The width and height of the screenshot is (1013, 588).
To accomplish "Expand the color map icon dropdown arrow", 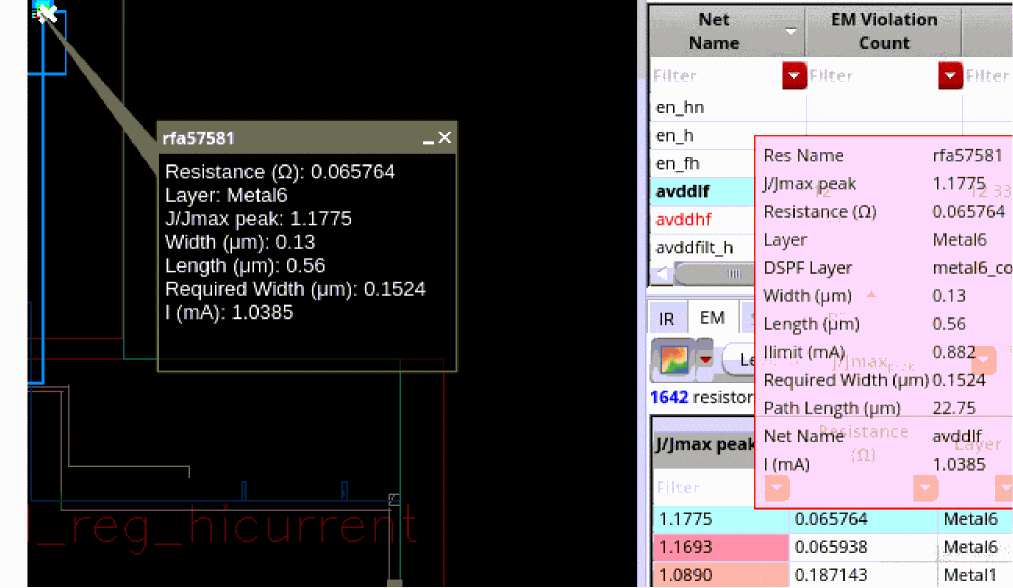I will [704, 359].
